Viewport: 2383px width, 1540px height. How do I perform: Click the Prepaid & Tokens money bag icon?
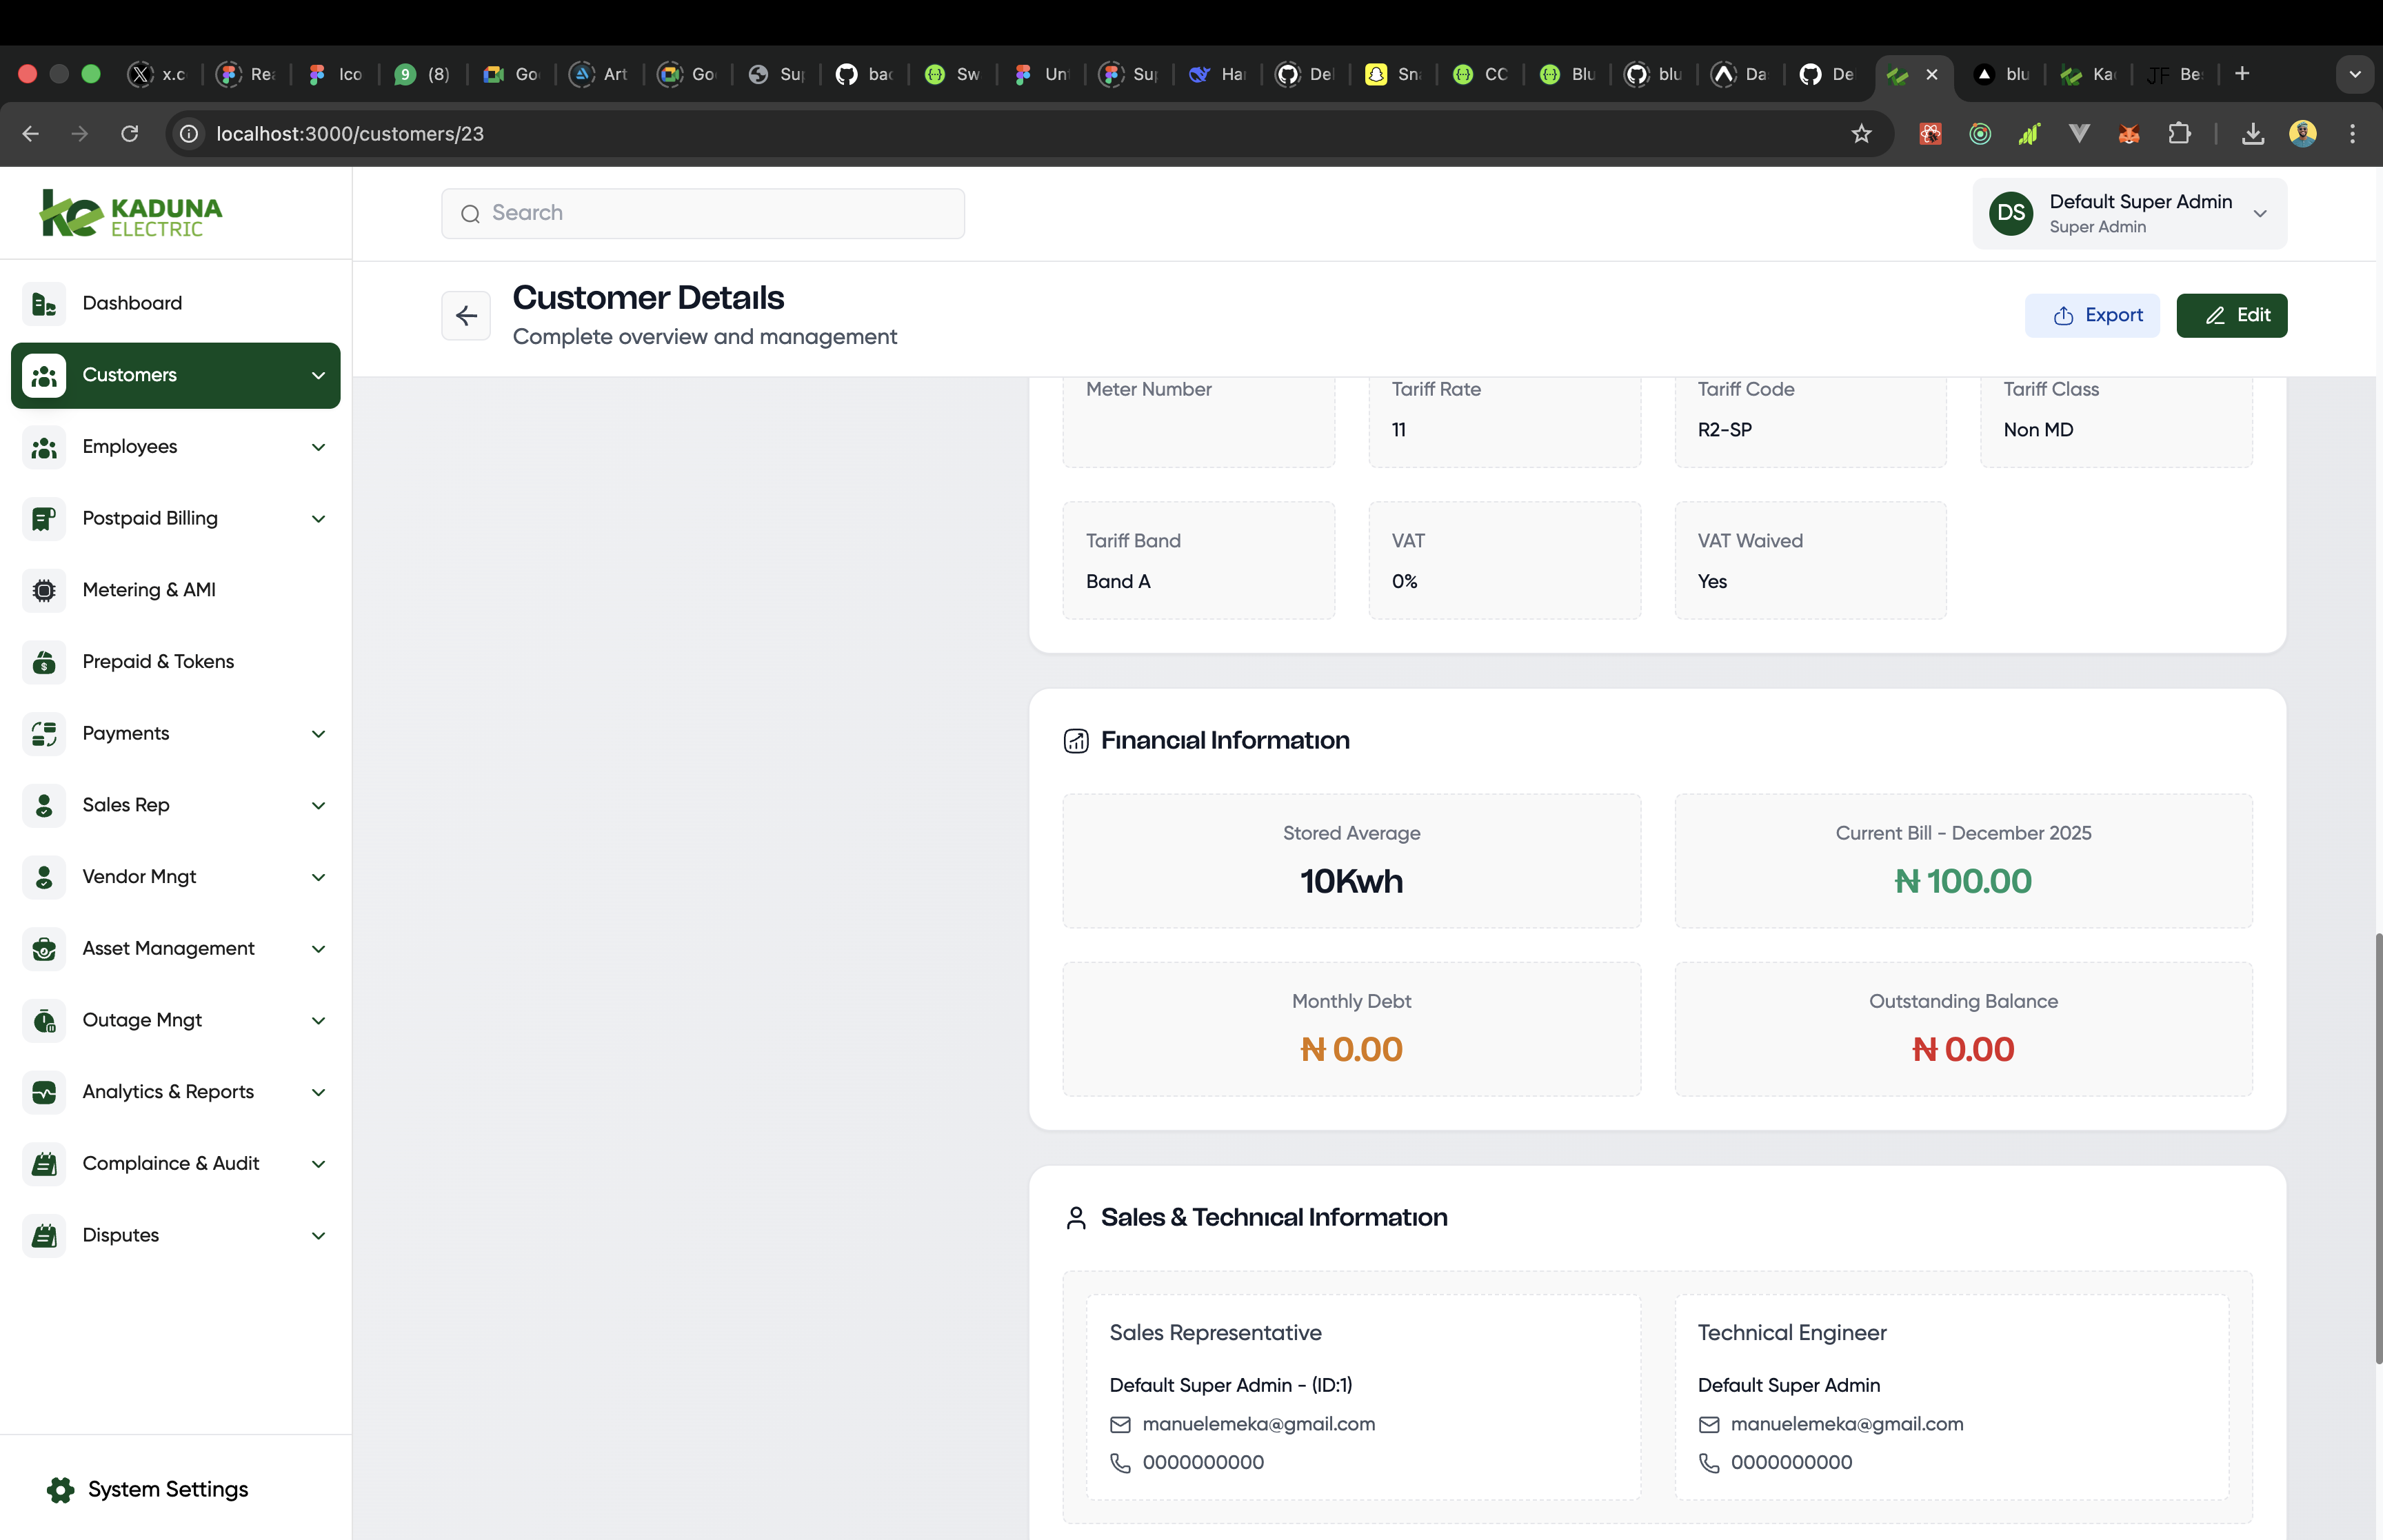pos(44,662)
